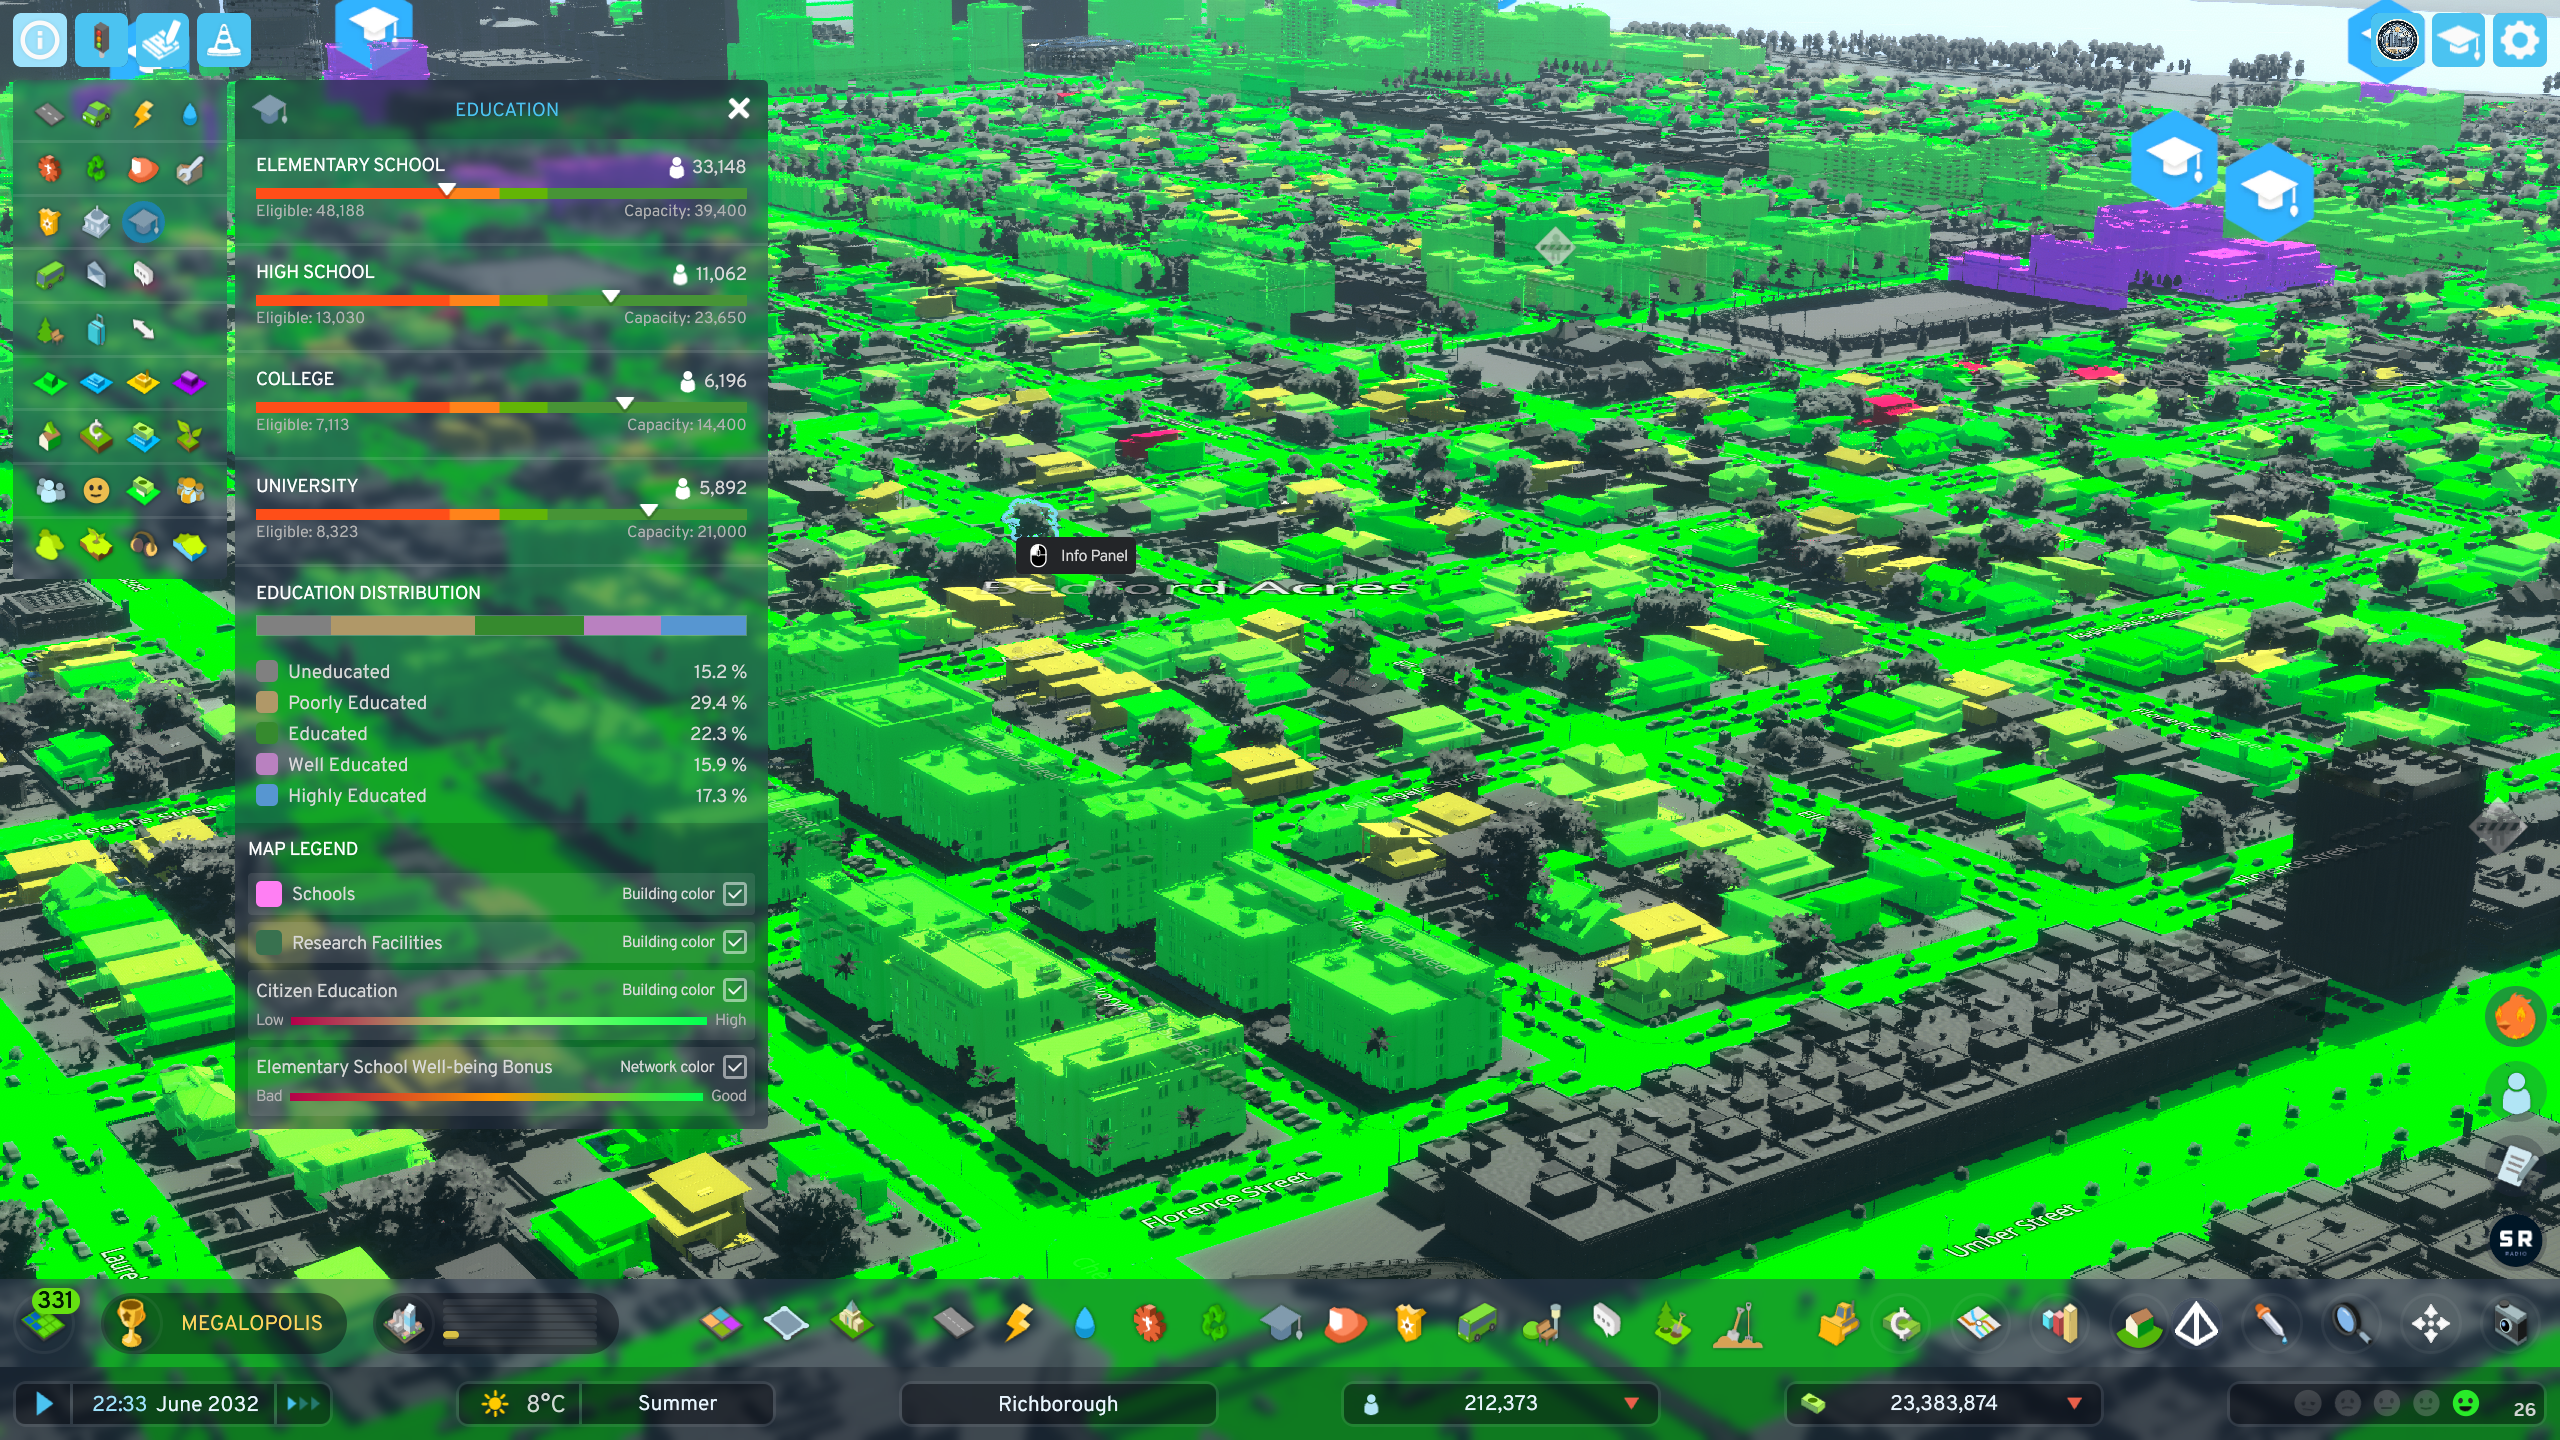Screen dimensions: 2560x1440
Task: Open the Transportation overview map icon
Action: (x=1979, y=1323)
